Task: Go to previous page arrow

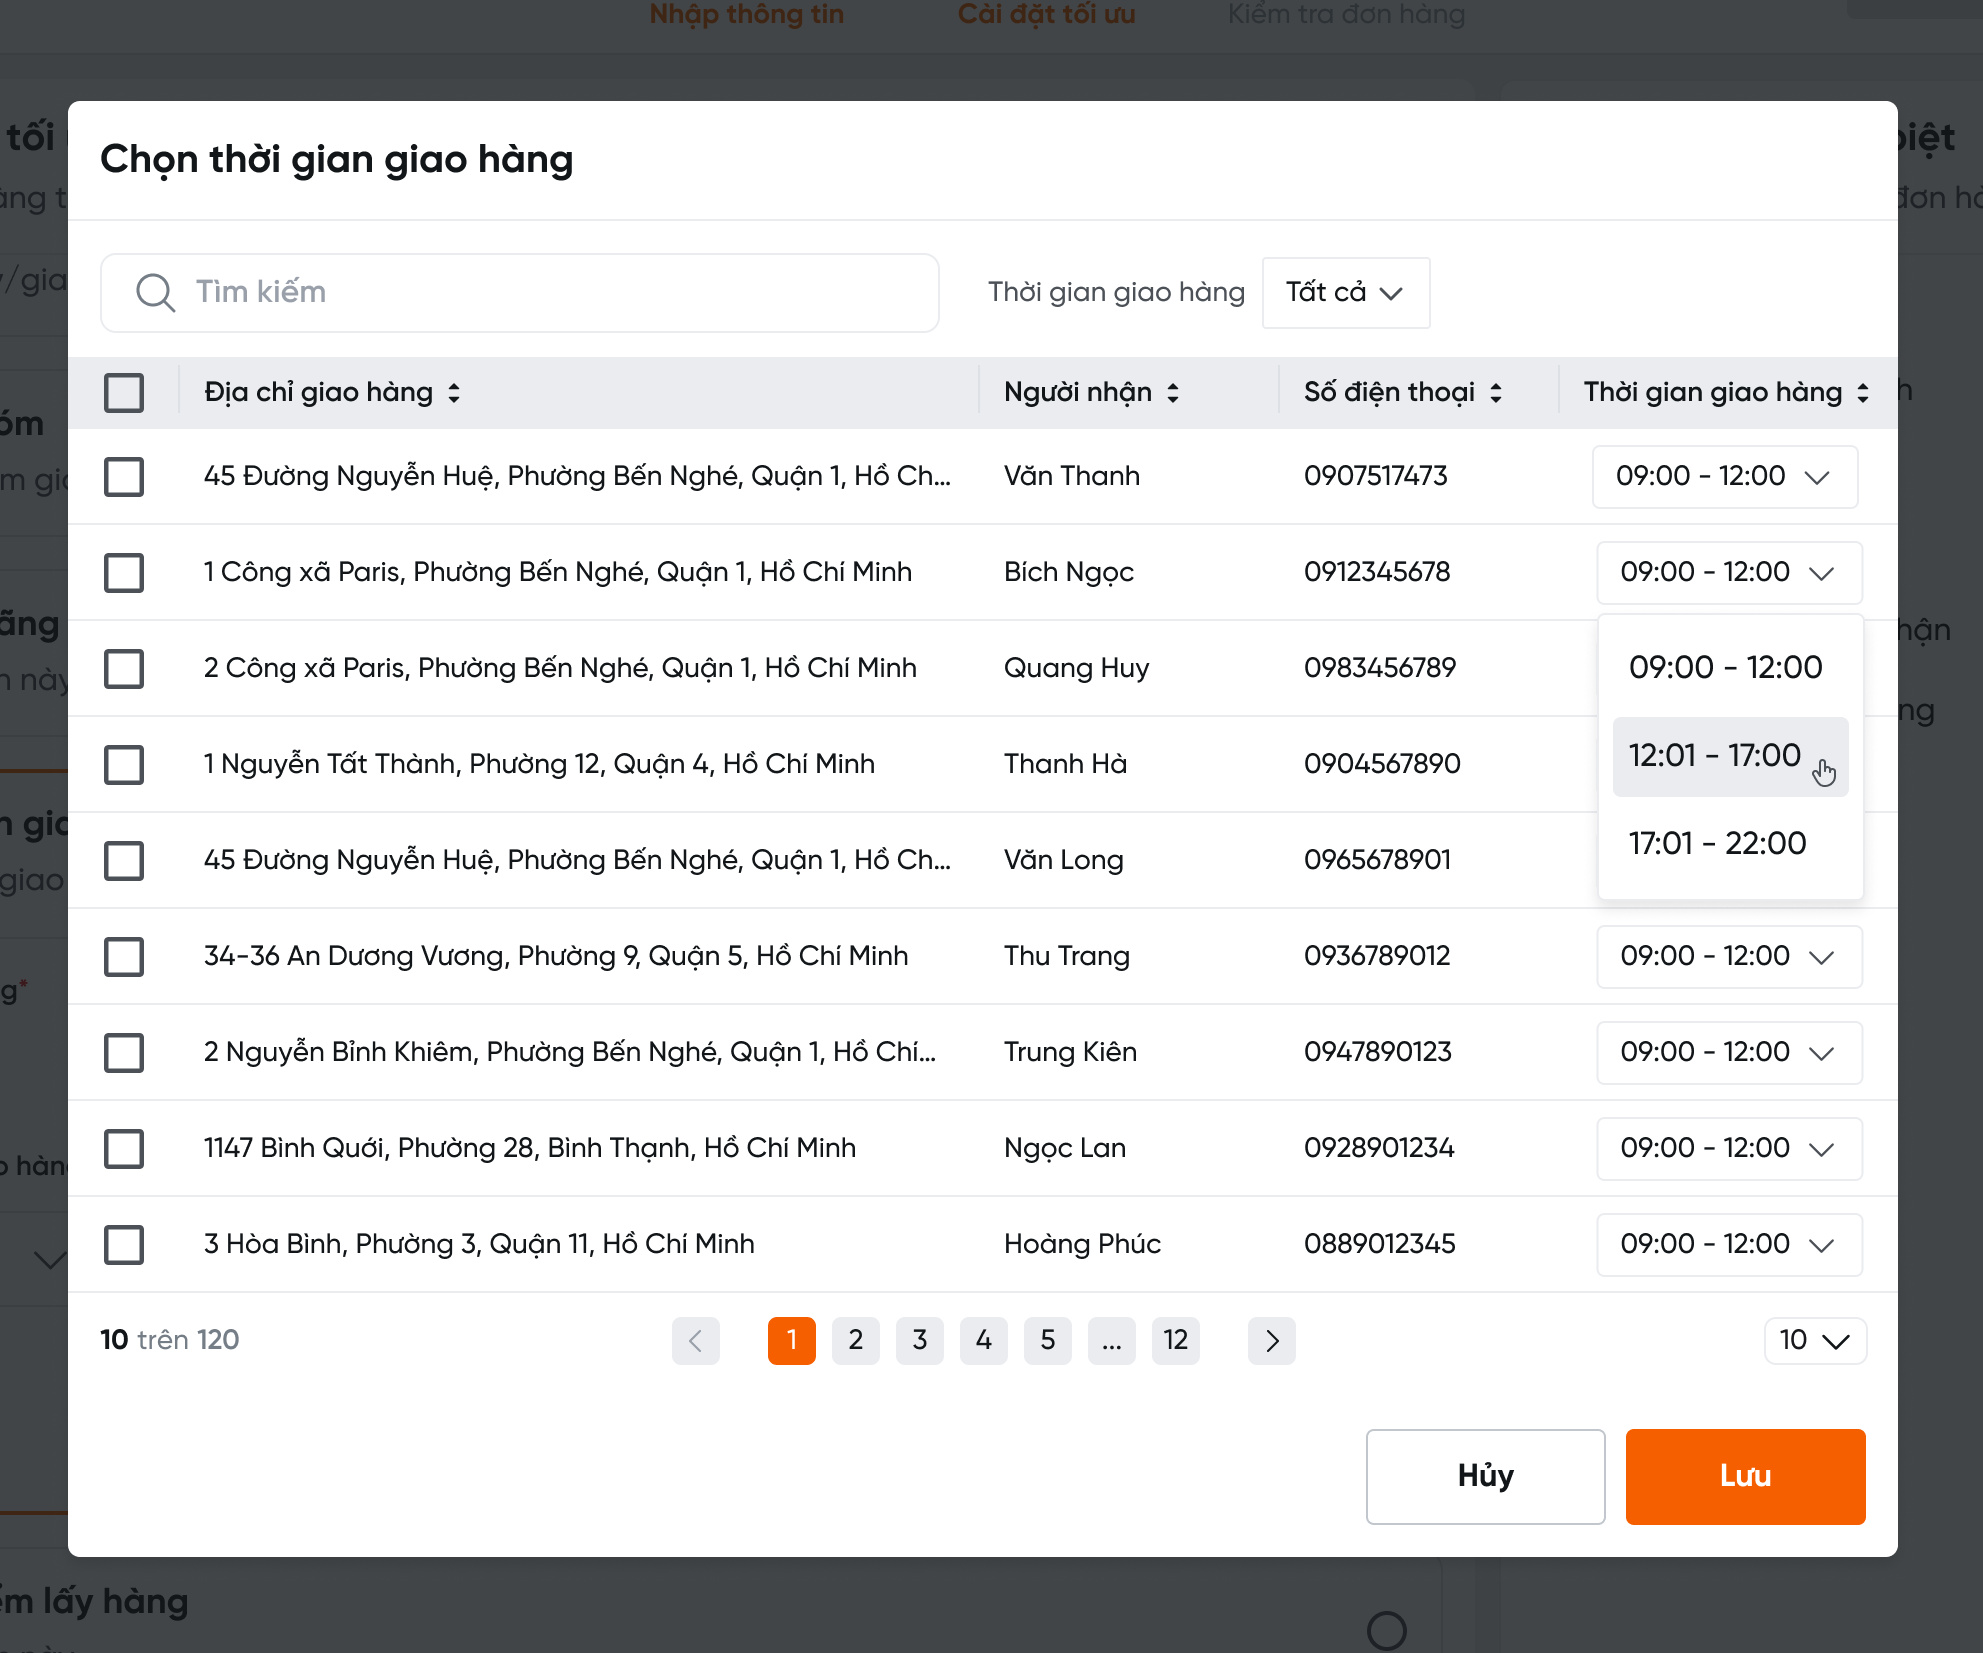Action: (696, 1340)
